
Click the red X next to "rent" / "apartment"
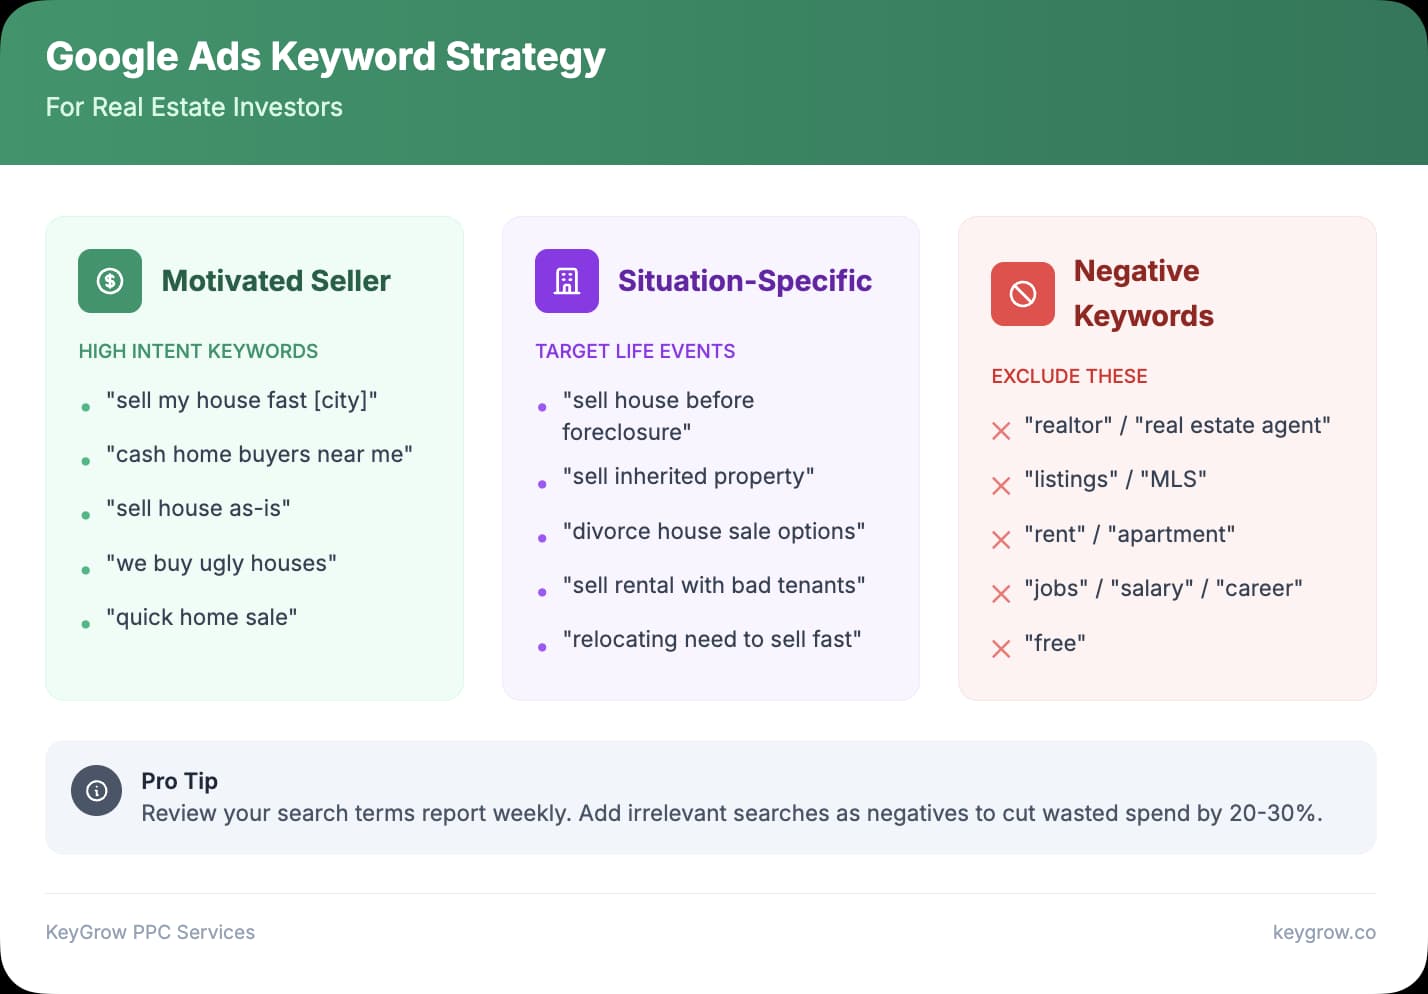coord(1000,539)
